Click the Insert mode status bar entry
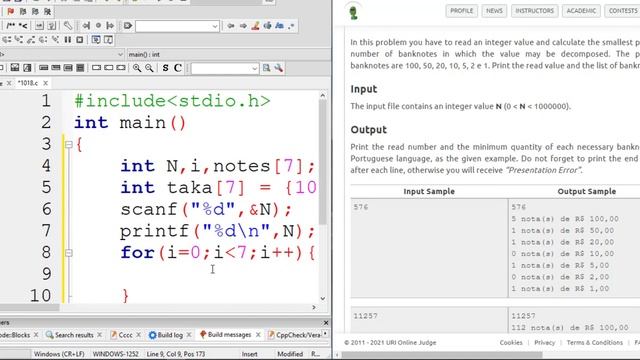The height and width of the screenshot is (360, 640). point(249,354)
